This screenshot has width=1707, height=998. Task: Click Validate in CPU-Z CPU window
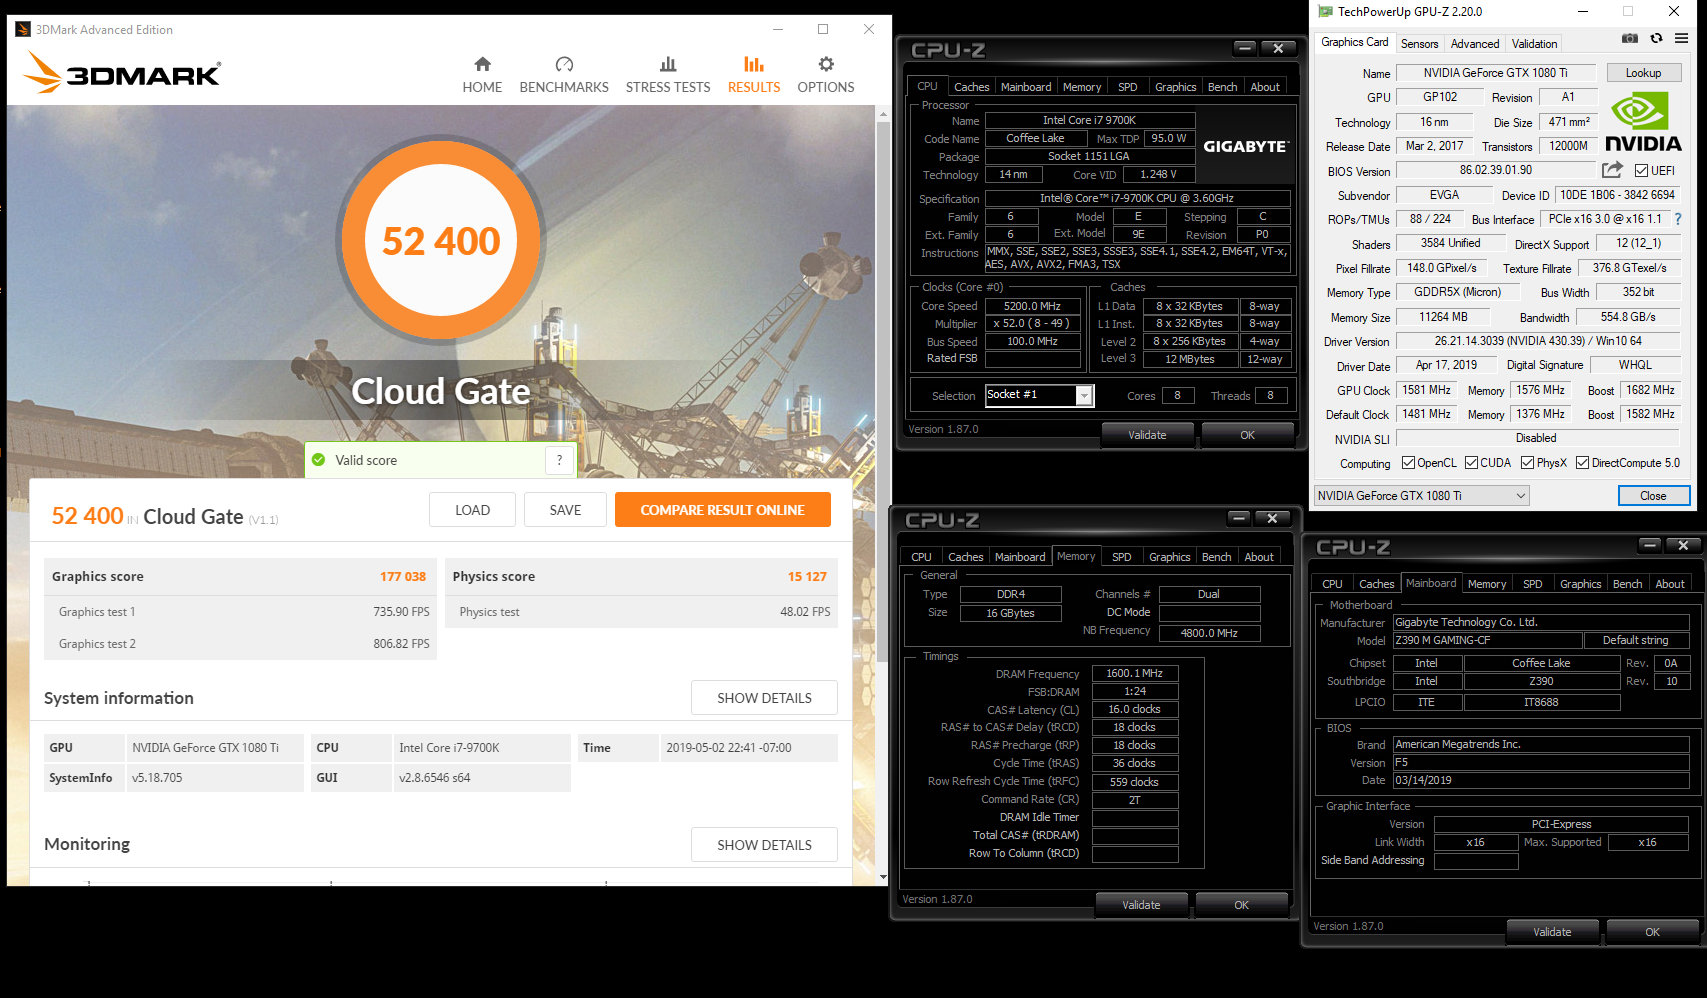(1147, 435)
